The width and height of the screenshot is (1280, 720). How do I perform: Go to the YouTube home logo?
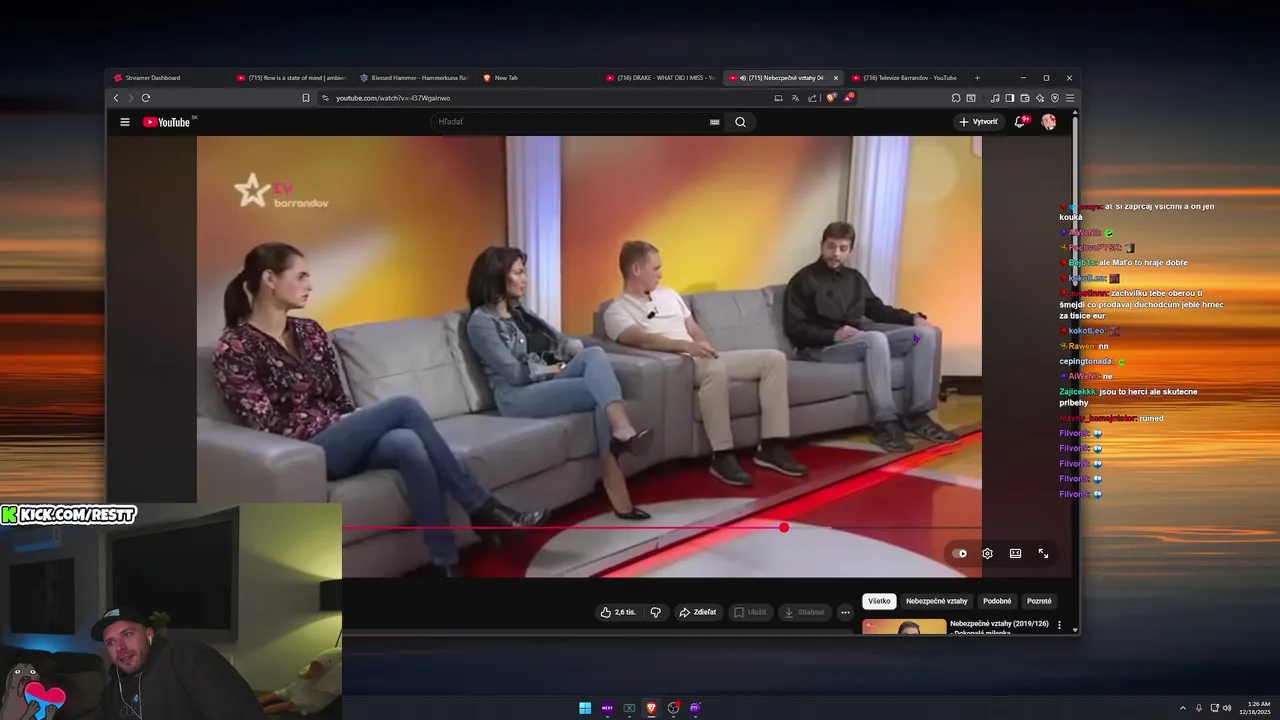(166, 122)
